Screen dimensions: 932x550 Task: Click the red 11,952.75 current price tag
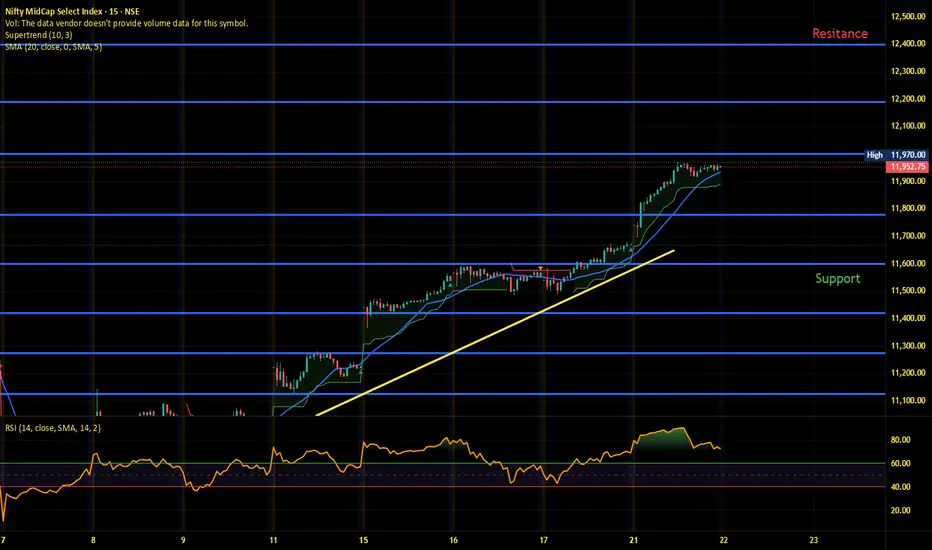point(907,166)
